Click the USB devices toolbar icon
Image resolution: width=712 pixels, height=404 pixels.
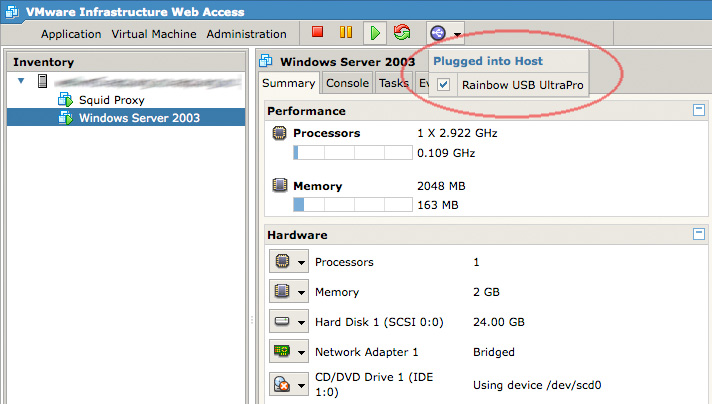[438, 33]
